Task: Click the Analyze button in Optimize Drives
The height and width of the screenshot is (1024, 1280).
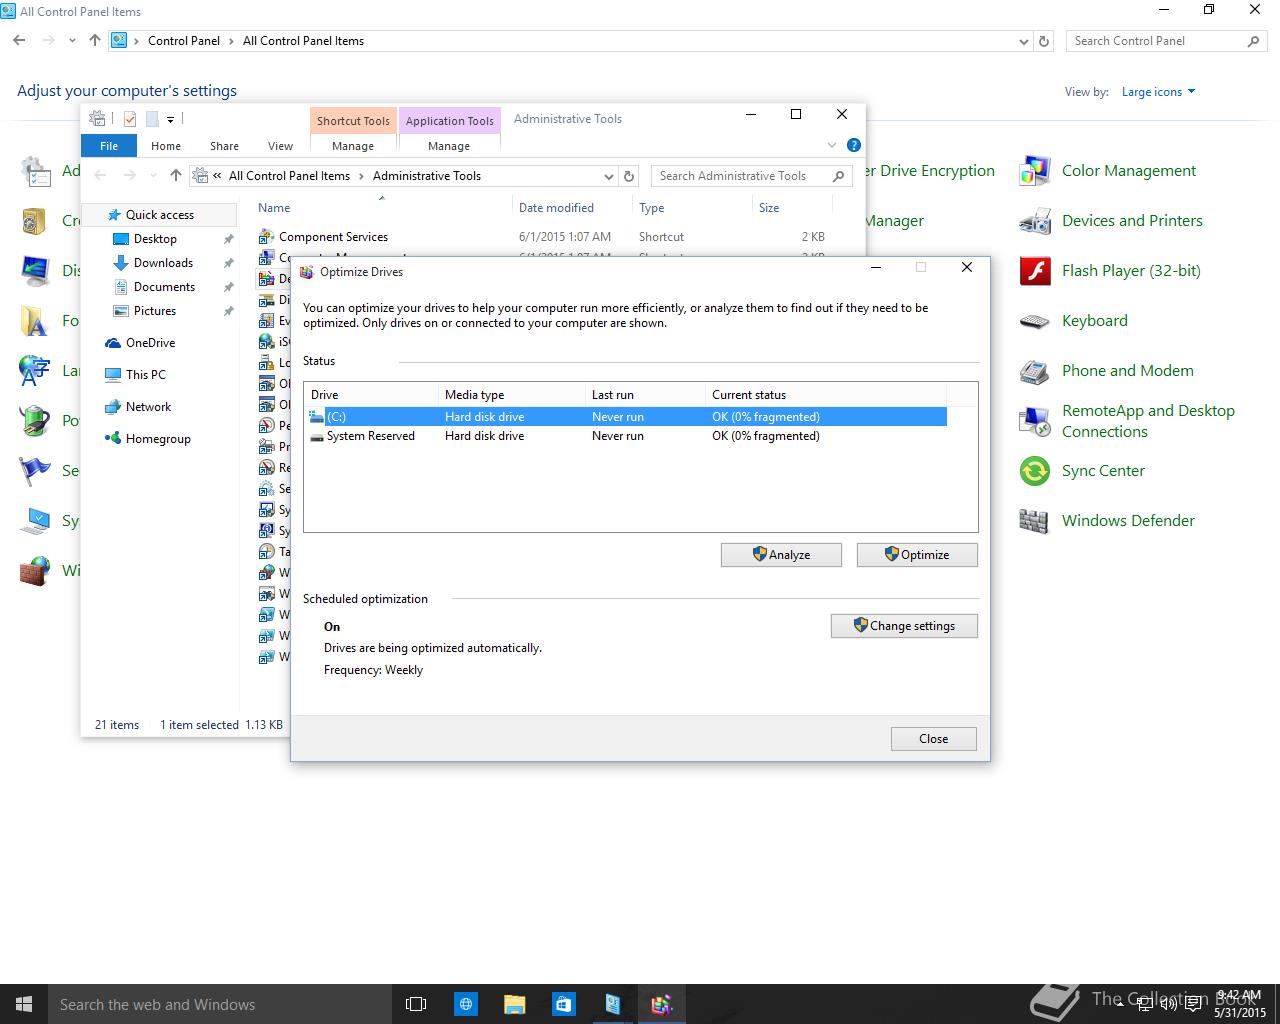Action: (x=781, y=555)
